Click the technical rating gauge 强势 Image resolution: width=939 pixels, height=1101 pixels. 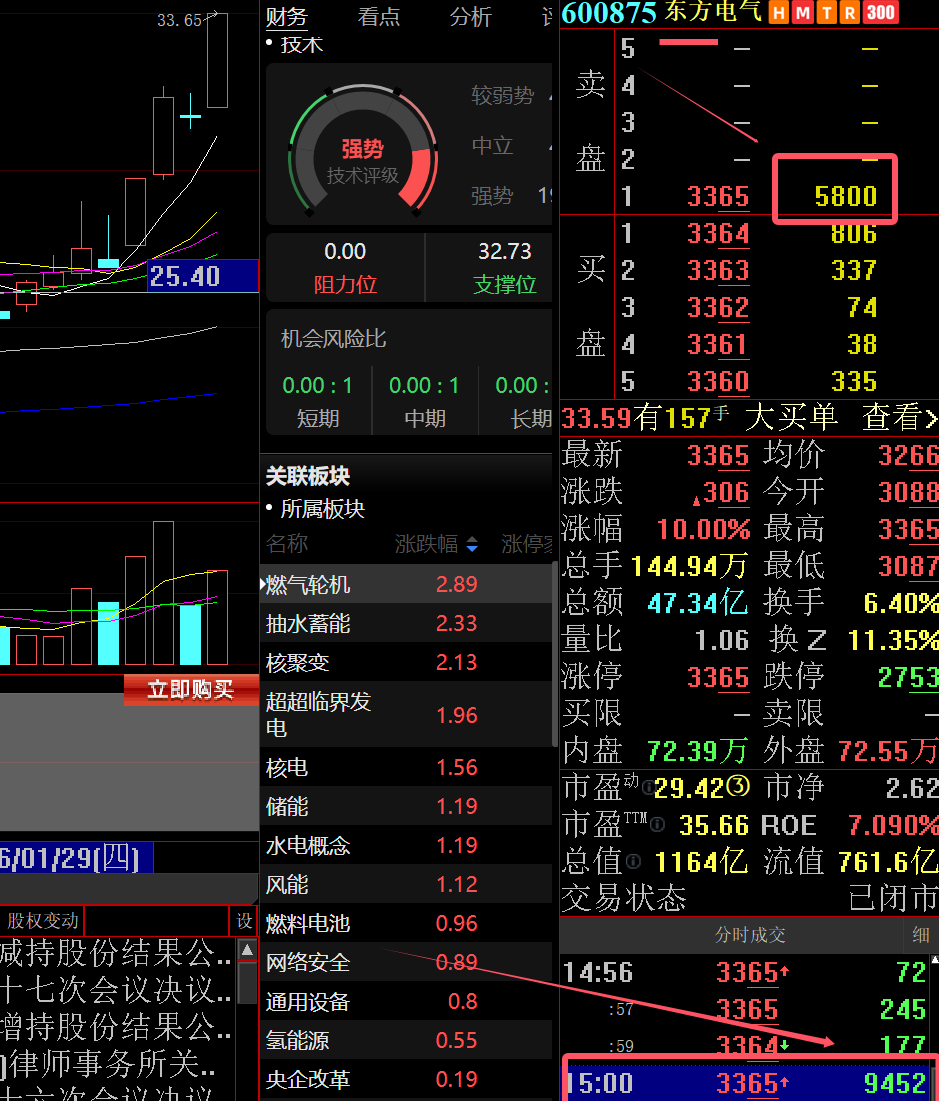(x=362, y=150)
